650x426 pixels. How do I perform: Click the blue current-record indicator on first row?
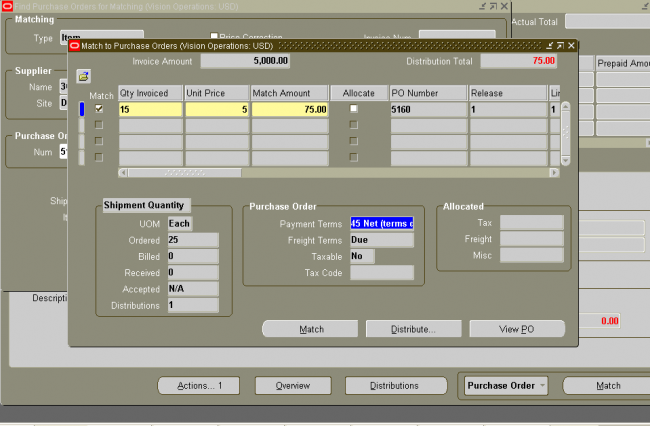[82, 109]
